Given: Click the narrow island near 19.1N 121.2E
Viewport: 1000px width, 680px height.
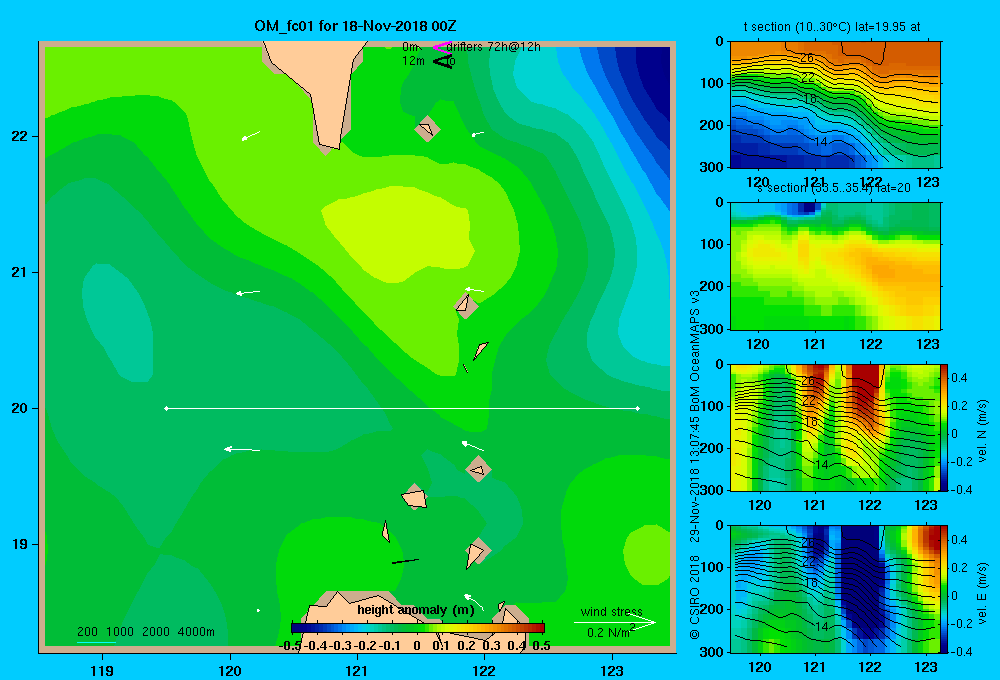Looking at the screenshot, I should pyautogui.click(x=386, y=531).
